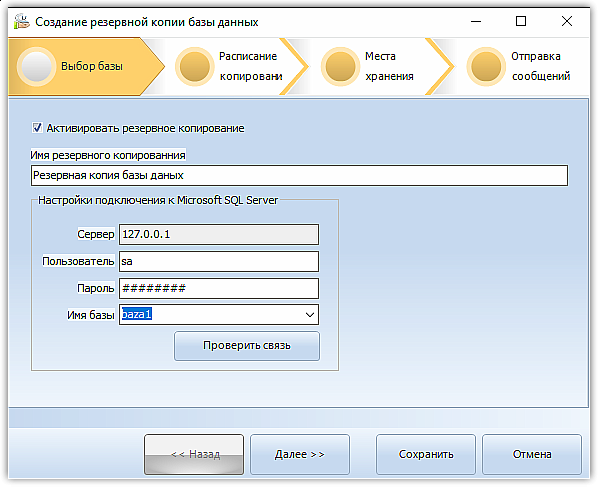Click the Отмена button
The image size is (598, 487).
pos(532,454)
